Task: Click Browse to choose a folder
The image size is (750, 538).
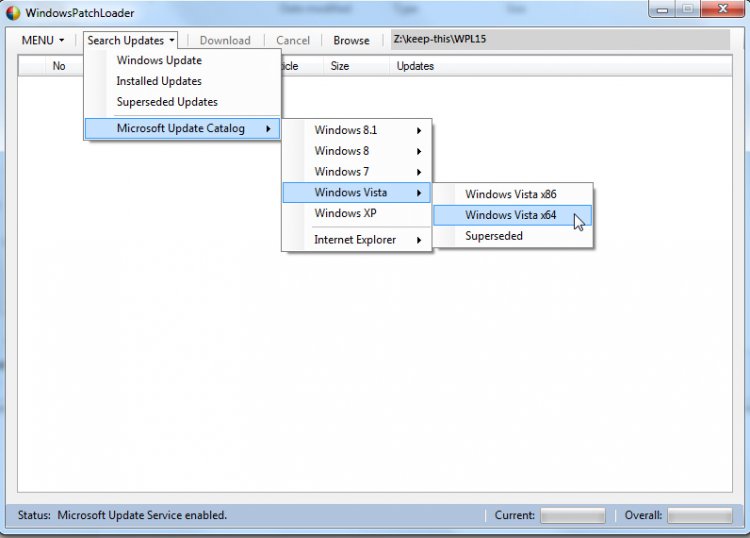Action: [x=351, y=40]
